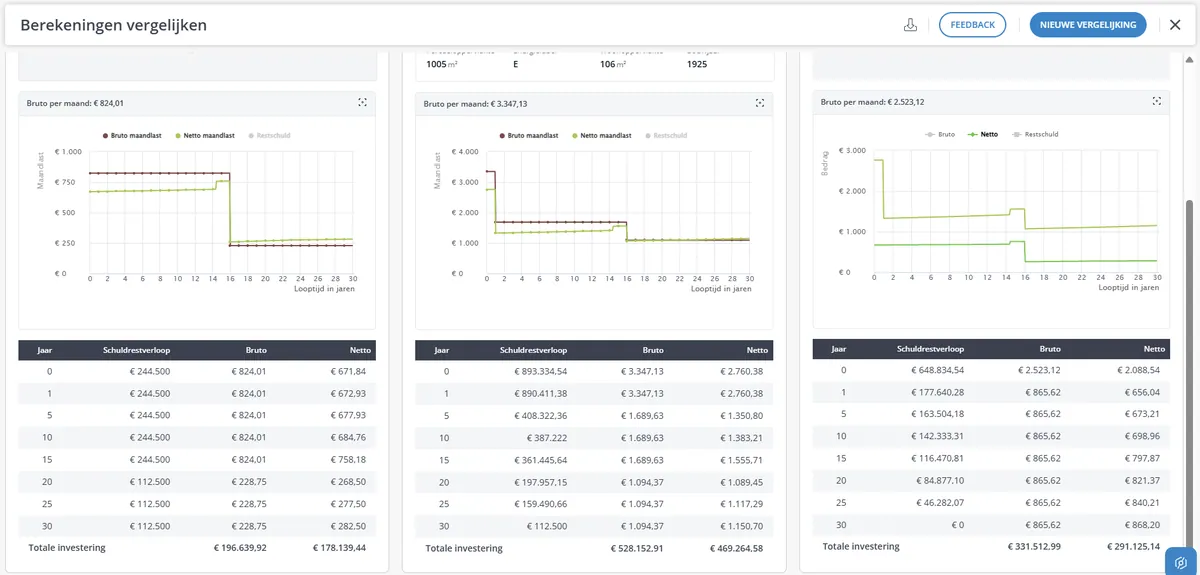The image size is (1200, 575).
Task: Click the € 1.089,45 netto cell
Action: (743, 482)
